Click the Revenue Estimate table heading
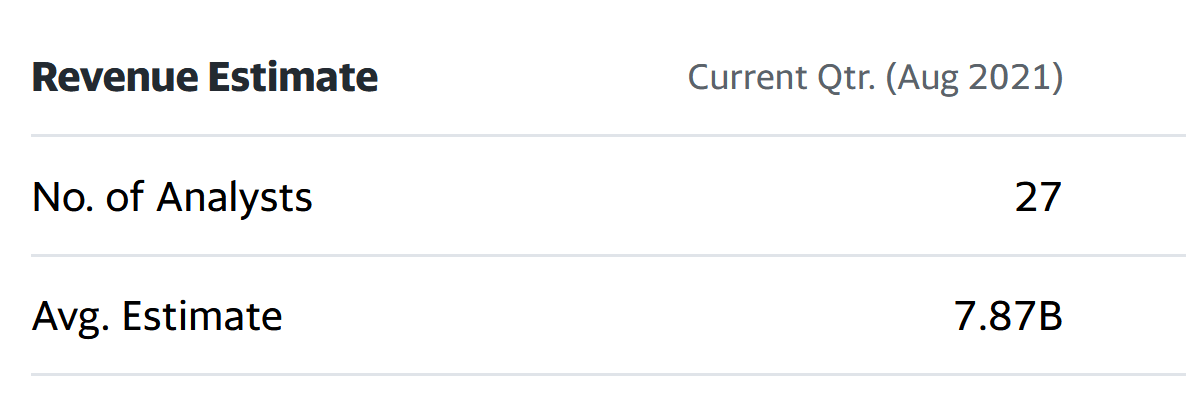This screenshot has width=1186, height=413. pos(205,78)
